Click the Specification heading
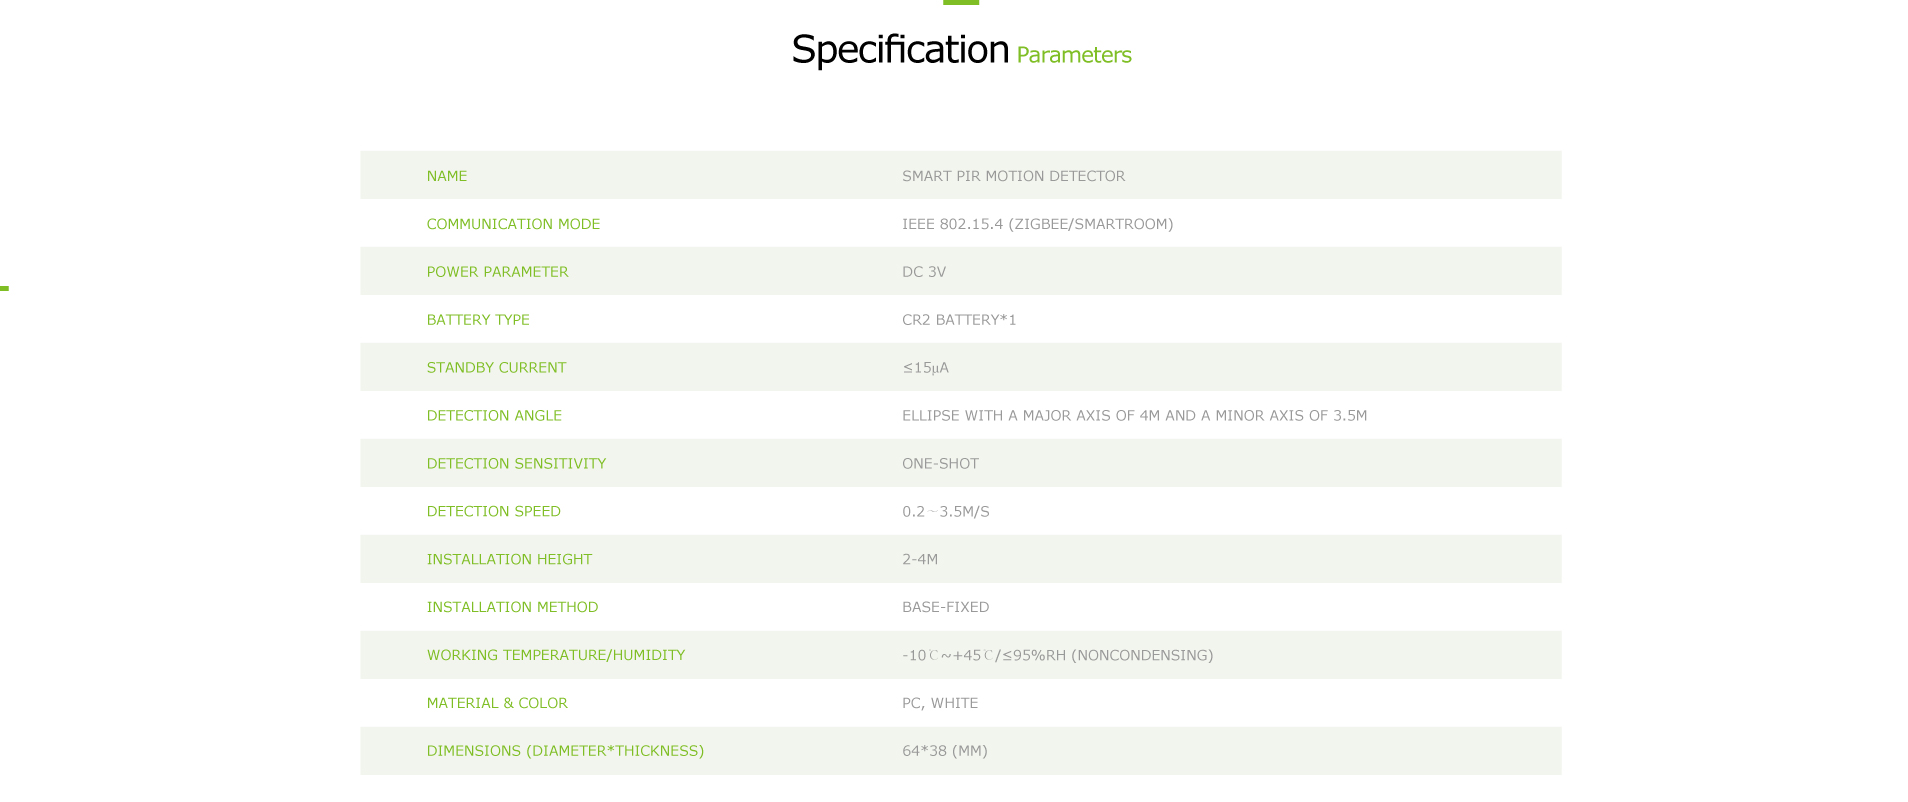Viewport: 1908px width, 802px height. [900, 50]
